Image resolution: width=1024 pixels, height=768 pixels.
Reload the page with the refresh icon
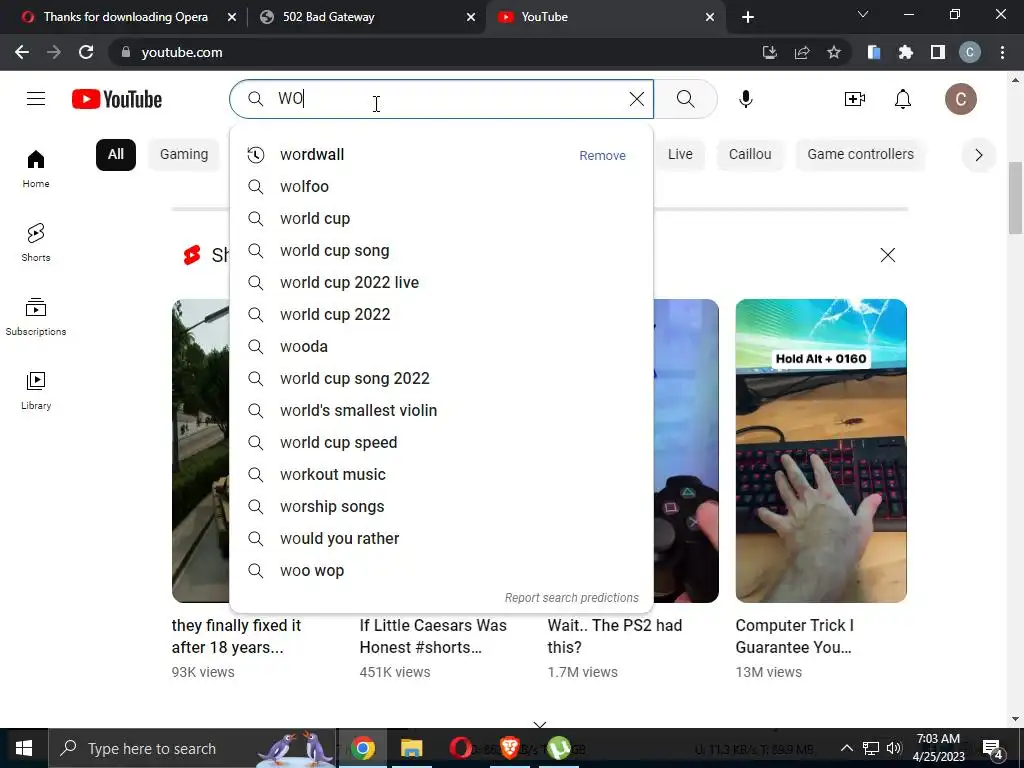tap(86, 52)
